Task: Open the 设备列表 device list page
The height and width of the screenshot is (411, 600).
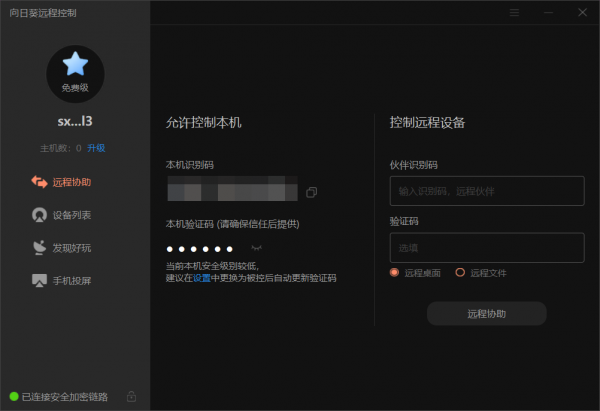Action: click(x=72, y=215)
